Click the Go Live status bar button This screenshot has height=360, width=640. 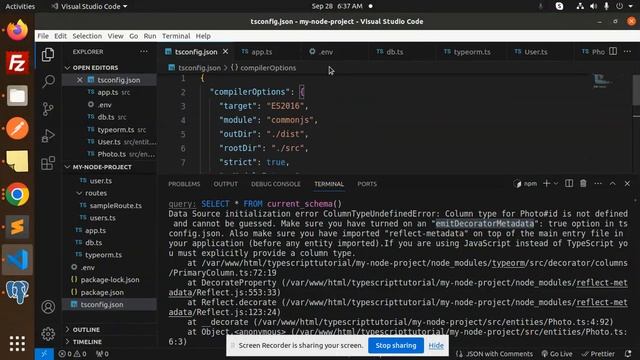pos(557,354)
